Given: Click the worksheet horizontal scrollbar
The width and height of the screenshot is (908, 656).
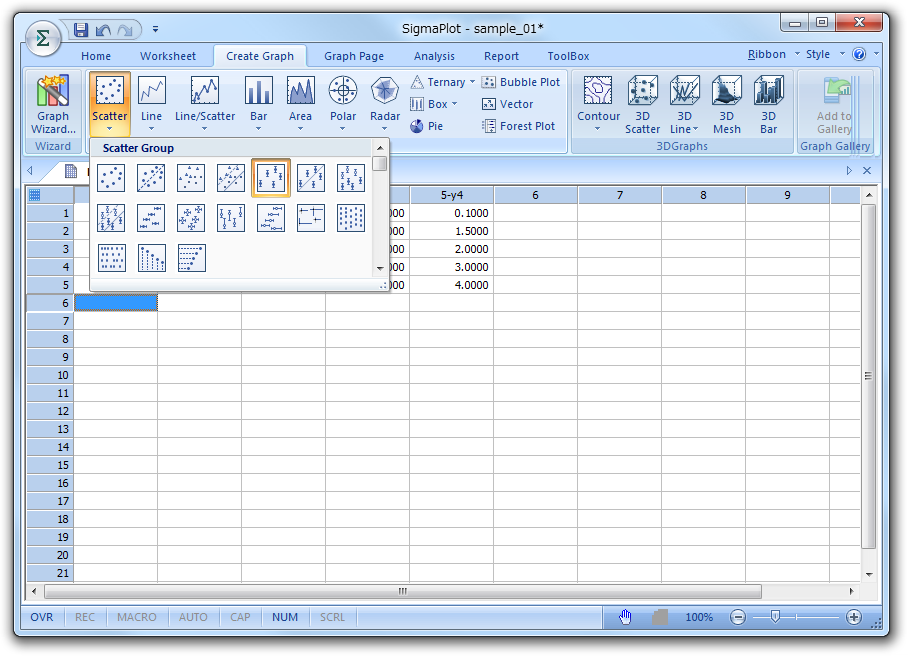Looking at the screenshot, I should [402, 591].
